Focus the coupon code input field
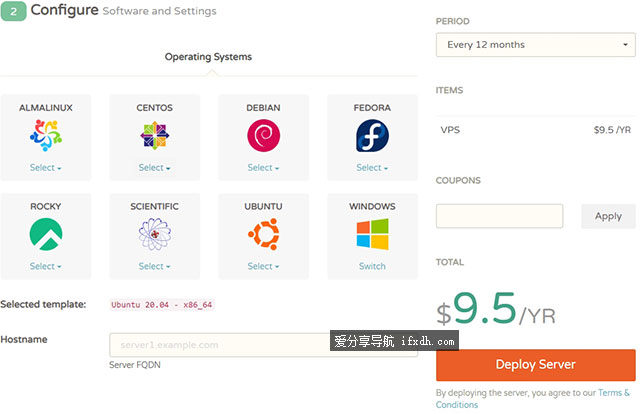 click(499, 216)
